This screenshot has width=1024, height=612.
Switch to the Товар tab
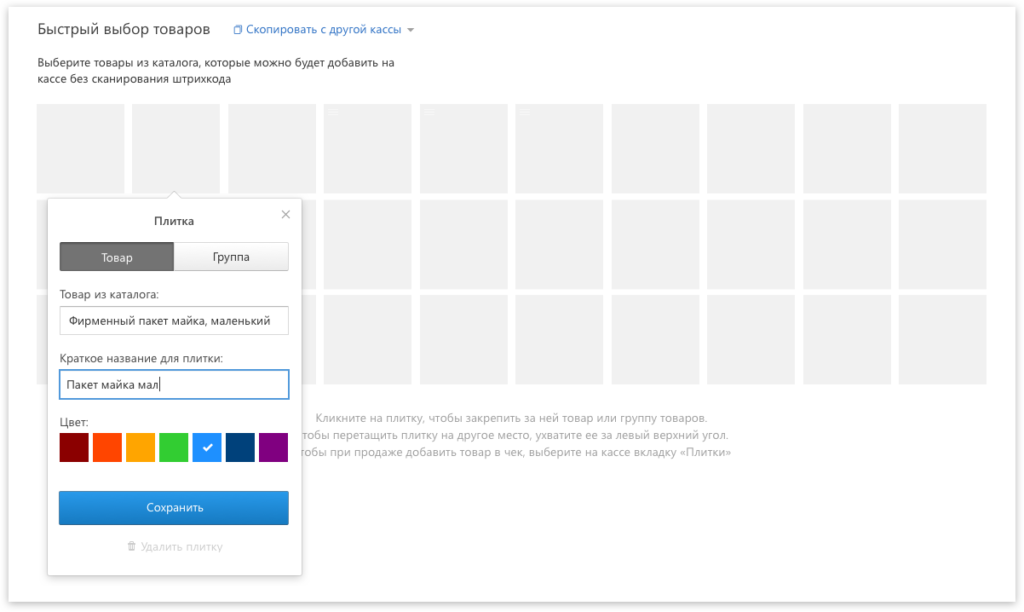[x=116, y=257]
